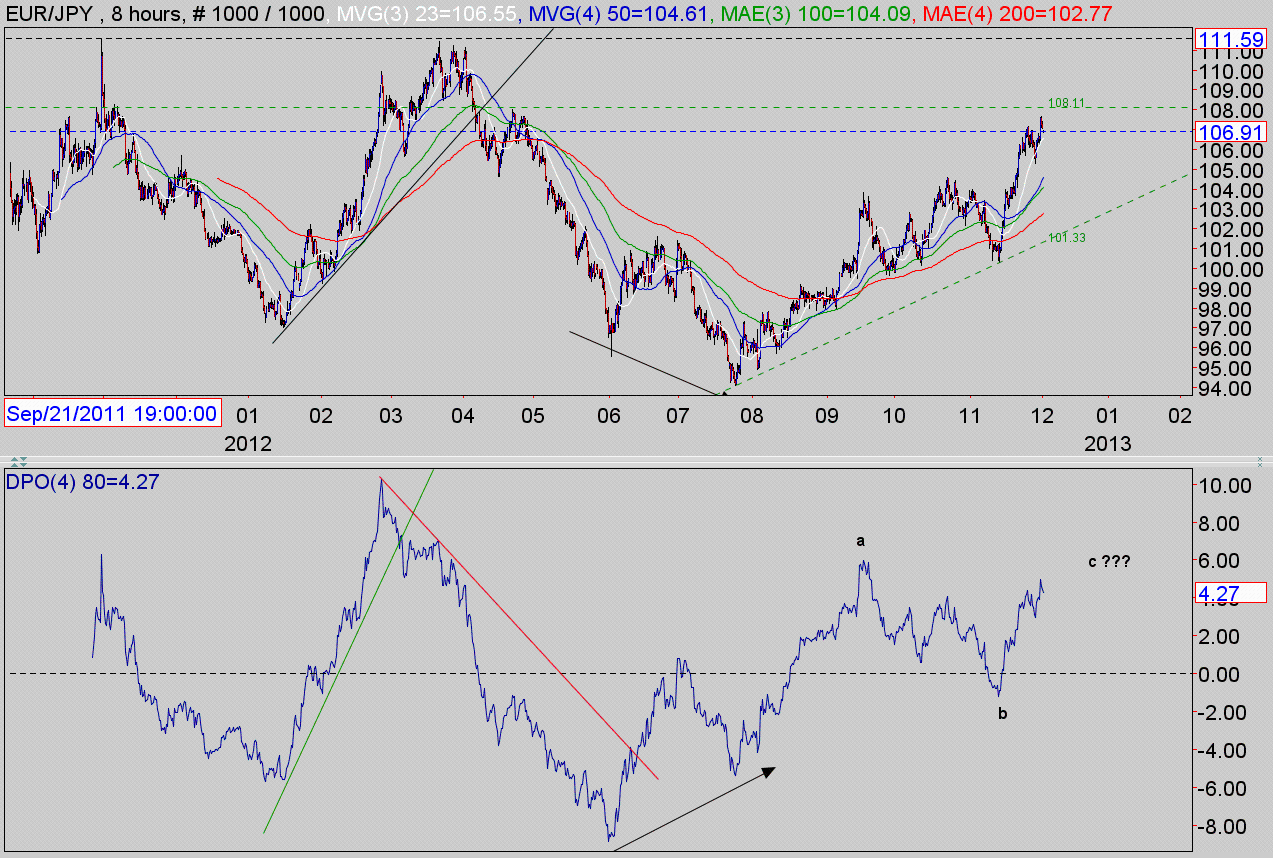Click the green 101.33 trendline value
The height and width of the screenshot is (858, 1273).
(1066, 238)
